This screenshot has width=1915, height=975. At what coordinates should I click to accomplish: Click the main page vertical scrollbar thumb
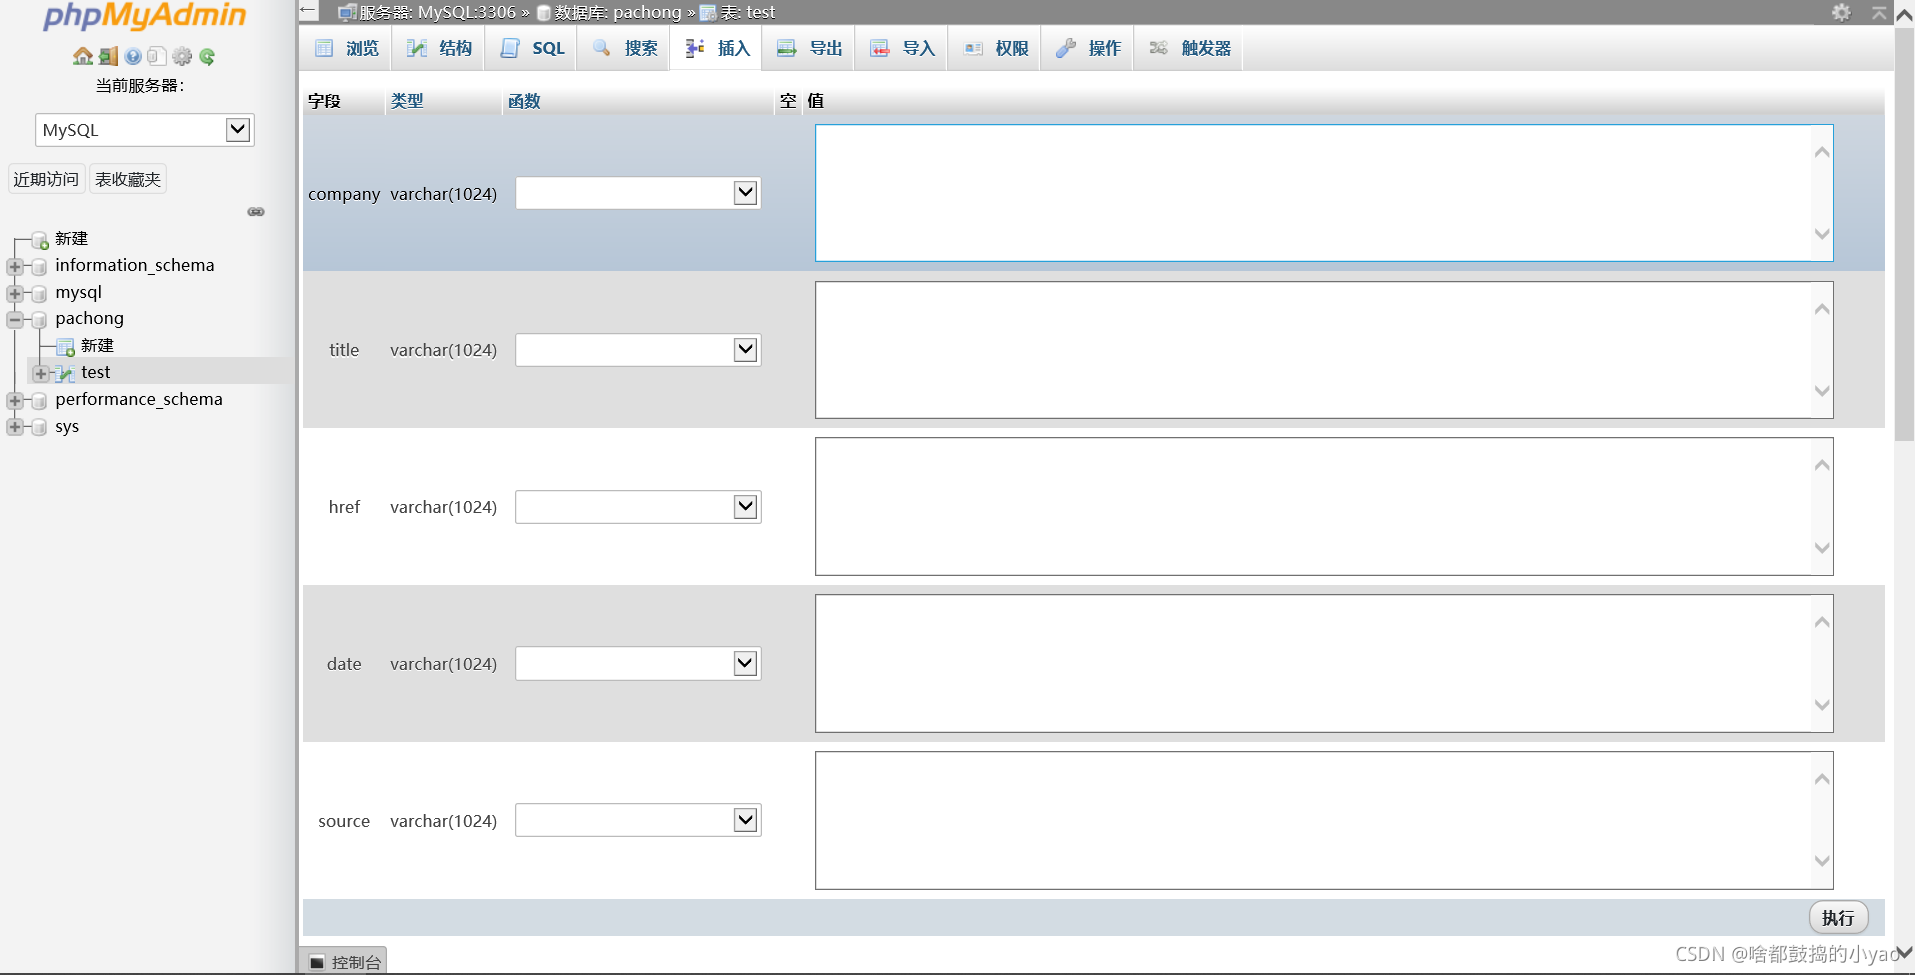(1904, 235)
